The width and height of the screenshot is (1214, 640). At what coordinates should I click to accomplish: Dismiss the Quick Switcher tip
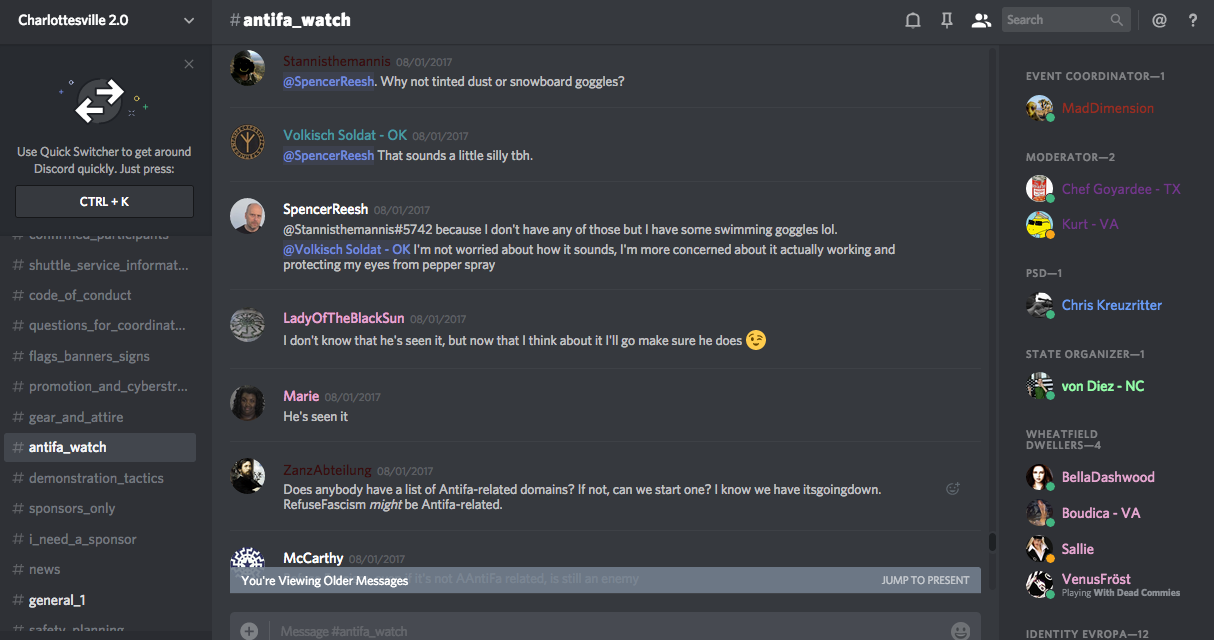pos(189,64)
